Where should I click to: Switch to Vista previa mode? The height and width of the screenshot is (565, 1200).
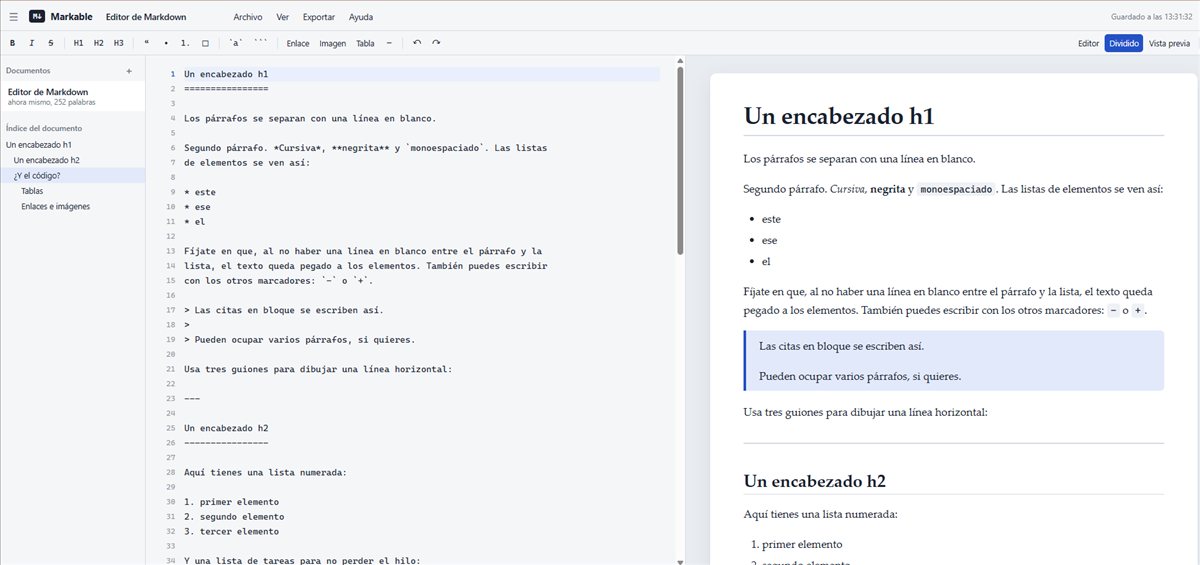pos(1169,43)
